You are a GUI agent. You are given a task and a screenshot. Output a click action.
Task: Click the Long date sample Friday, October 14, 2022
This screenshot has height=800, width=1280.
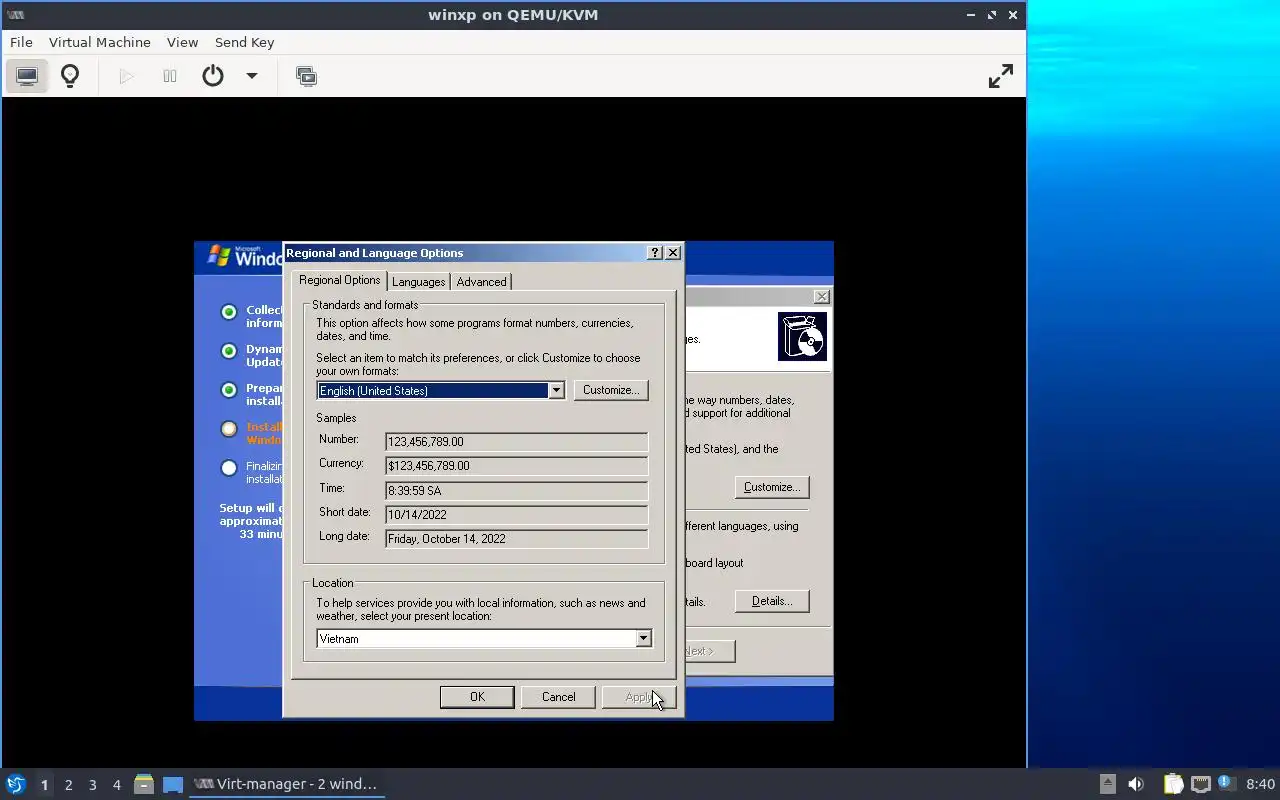tap(516, 538)
